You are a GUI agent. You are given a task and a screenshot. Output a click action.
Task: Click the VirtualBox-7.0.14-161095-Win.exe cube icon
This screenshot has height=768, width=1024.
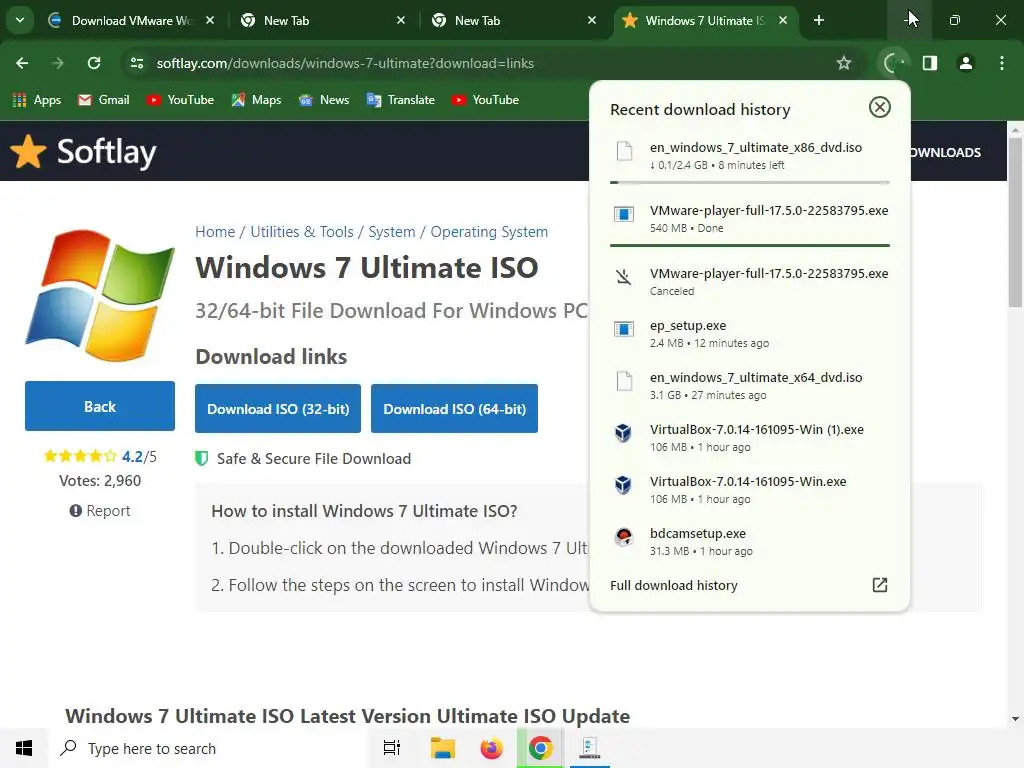click(x=624, y=485)
